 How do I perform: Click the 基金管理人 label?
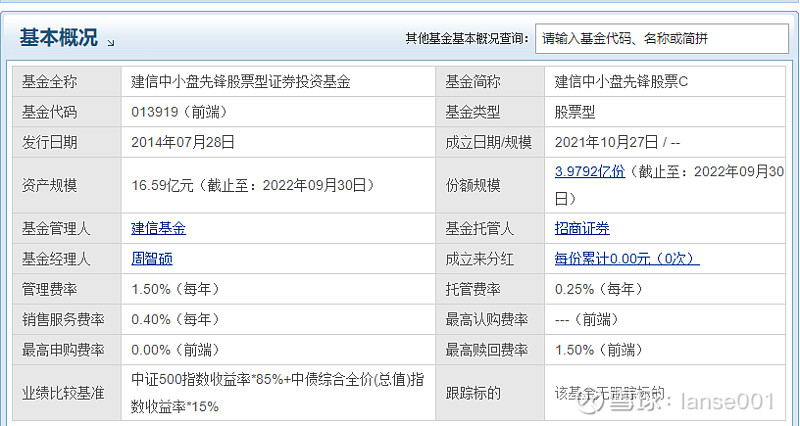tap(56, 228)
